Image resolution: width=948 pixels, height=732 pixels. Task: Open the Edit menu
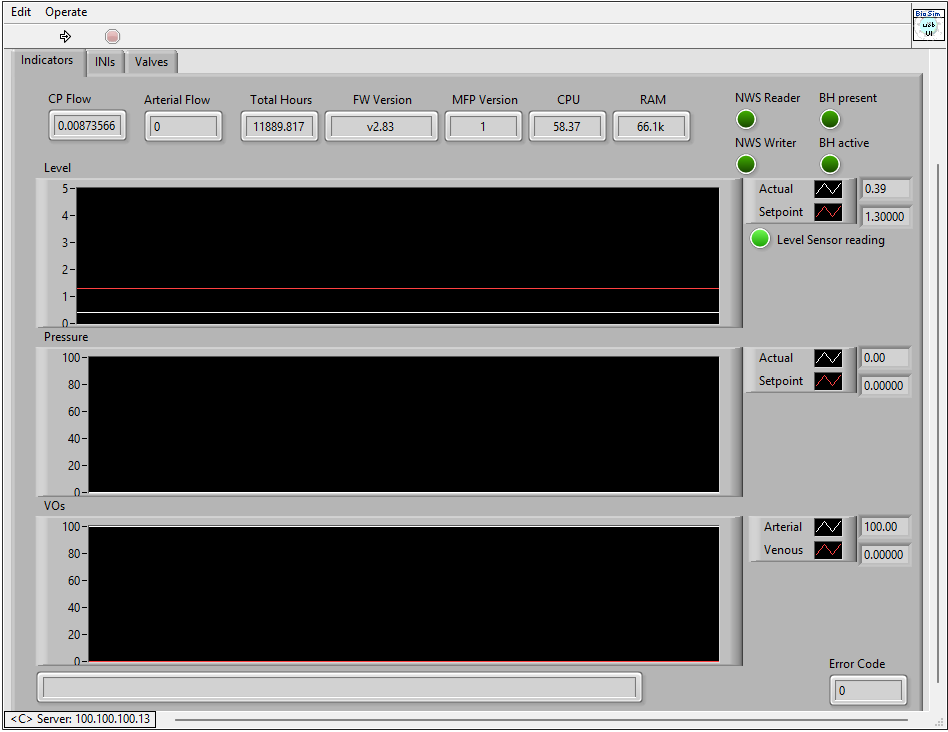[x=21, y=12]
